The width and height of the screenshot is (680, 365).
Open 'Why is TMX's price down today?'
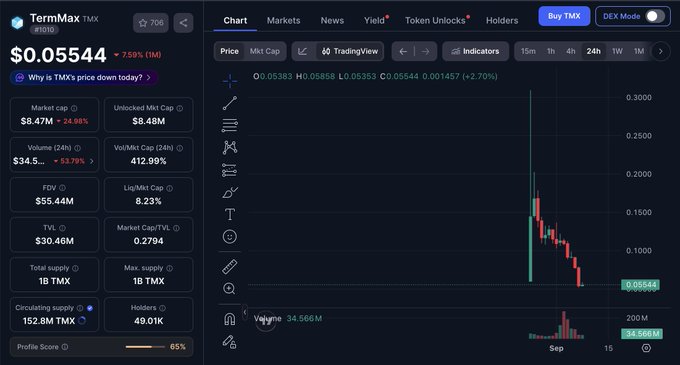pos(84,78)
